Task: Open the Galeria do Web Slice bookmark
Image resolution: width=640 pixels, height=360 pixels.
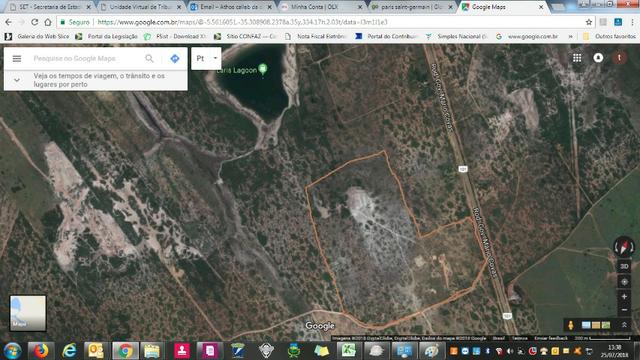Action: coord(37,36)
